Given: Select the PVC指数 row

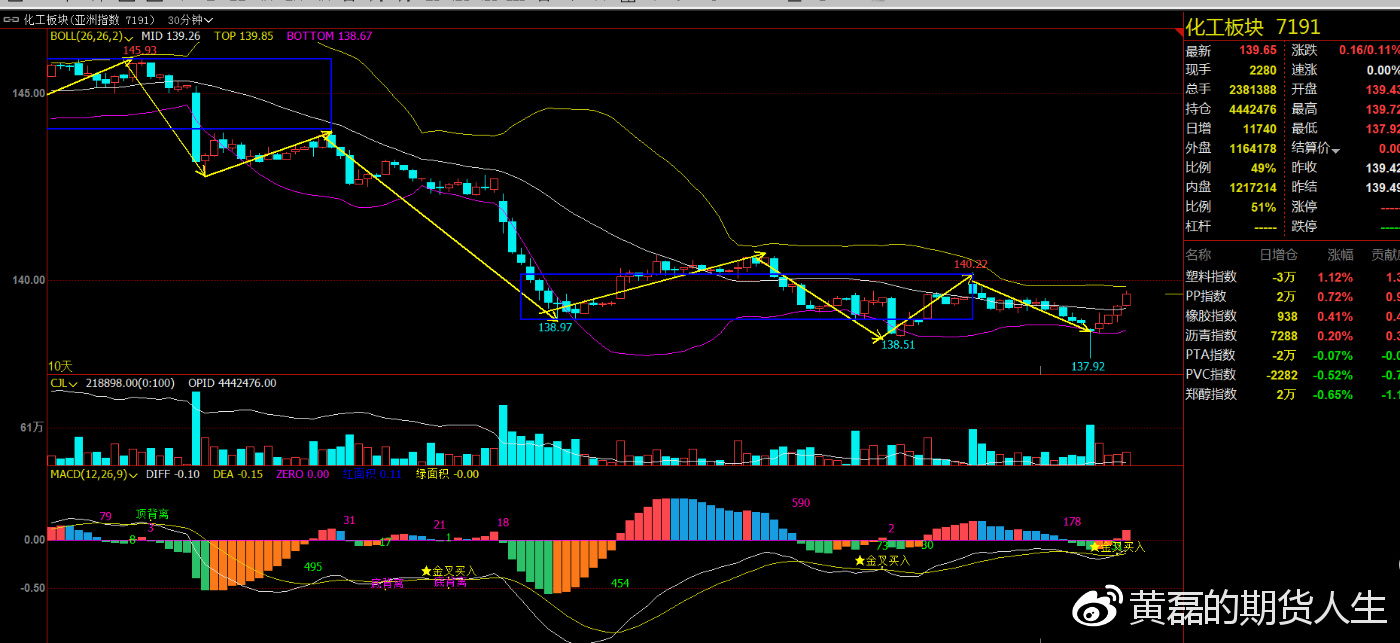Looking at the screenshot, I should (x=1292, y=375).
